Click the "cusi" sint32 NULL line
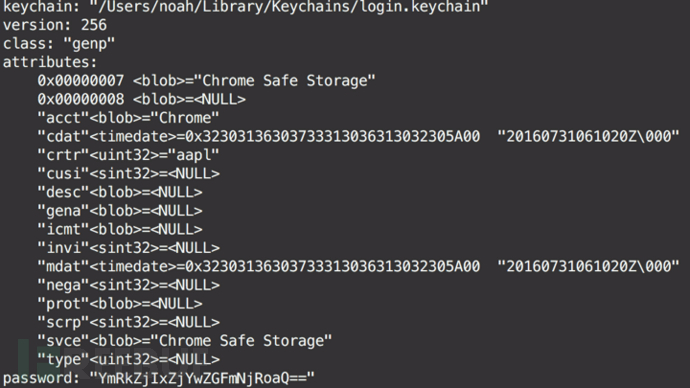The image size is (690, 388). [x=128, y=174]
